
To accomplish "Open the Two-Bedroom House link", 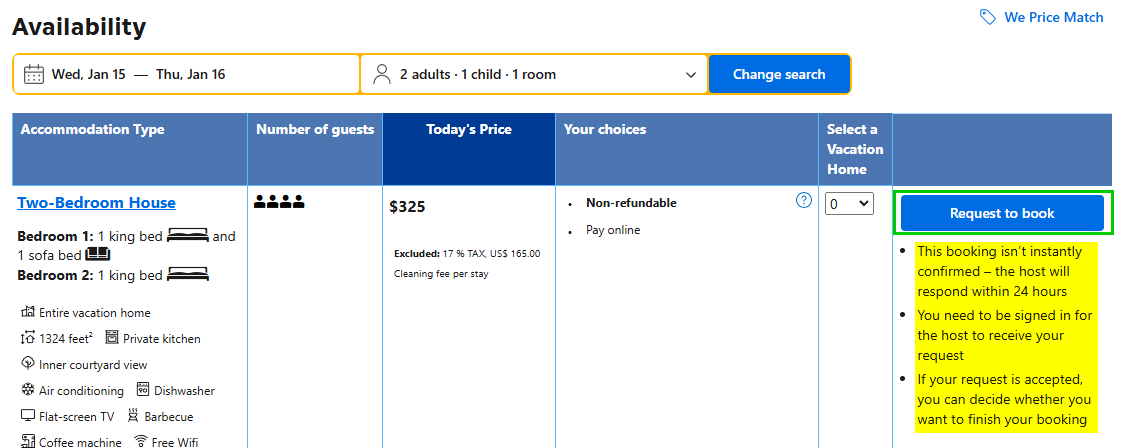I will (96, 203).
